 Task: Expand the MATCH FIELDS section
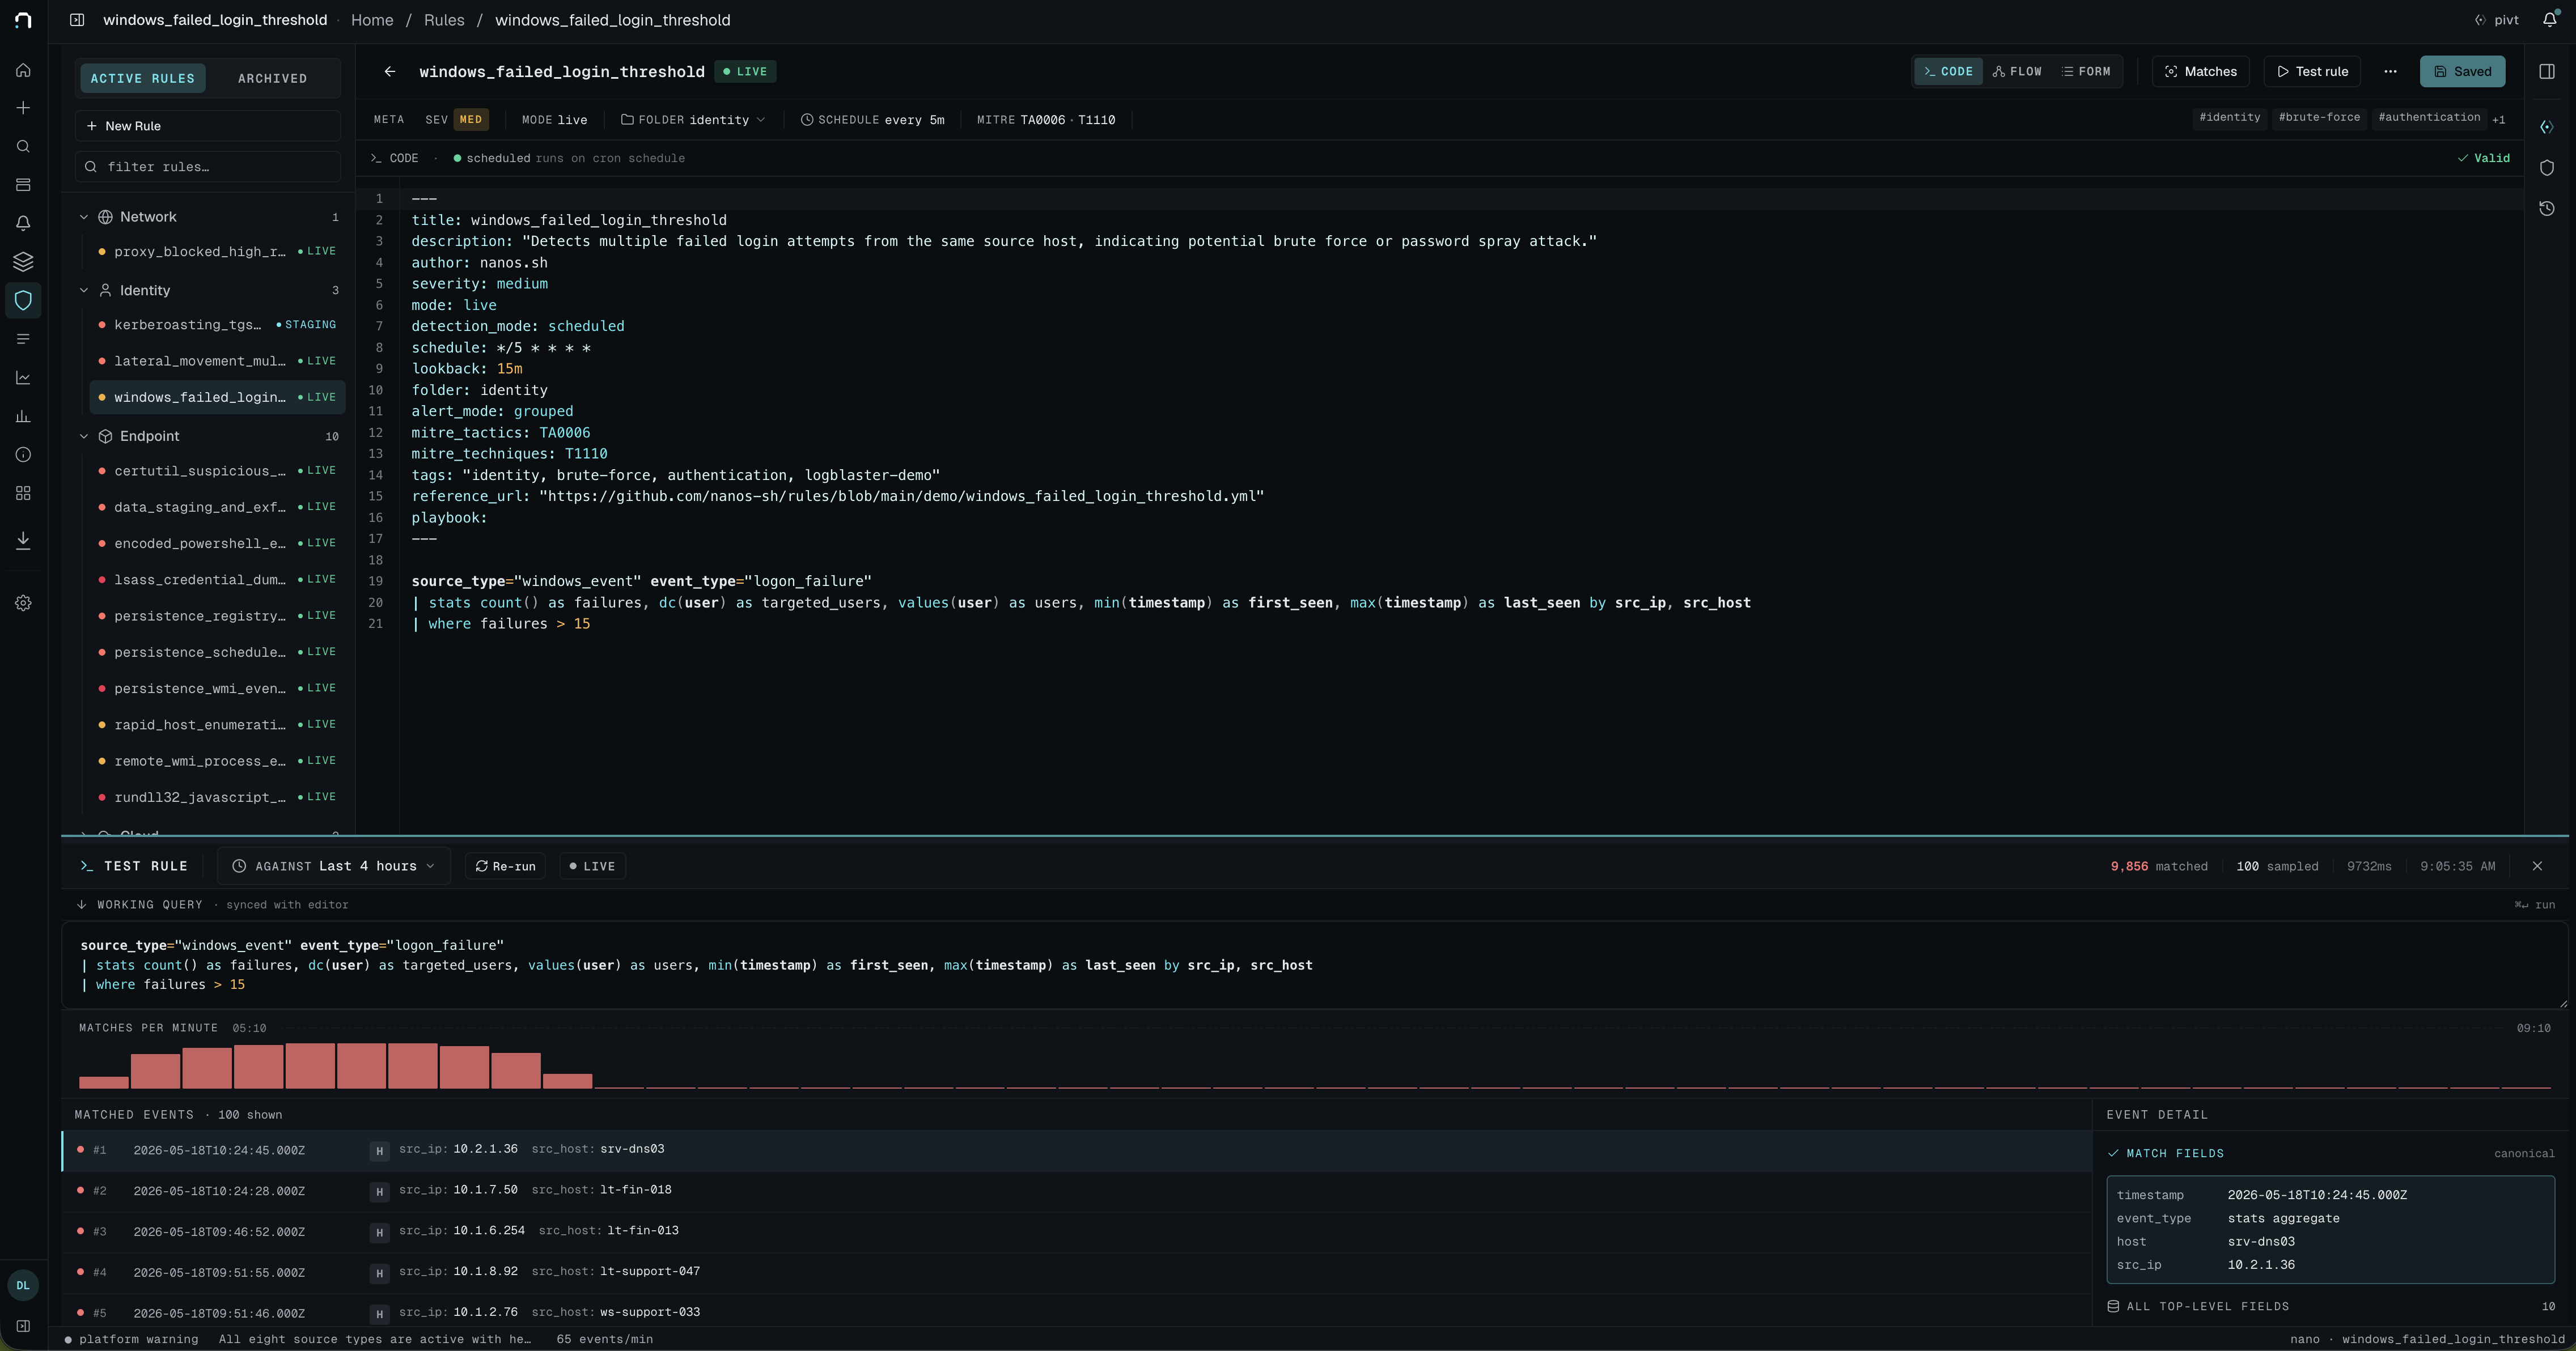coord(2165,1153)
